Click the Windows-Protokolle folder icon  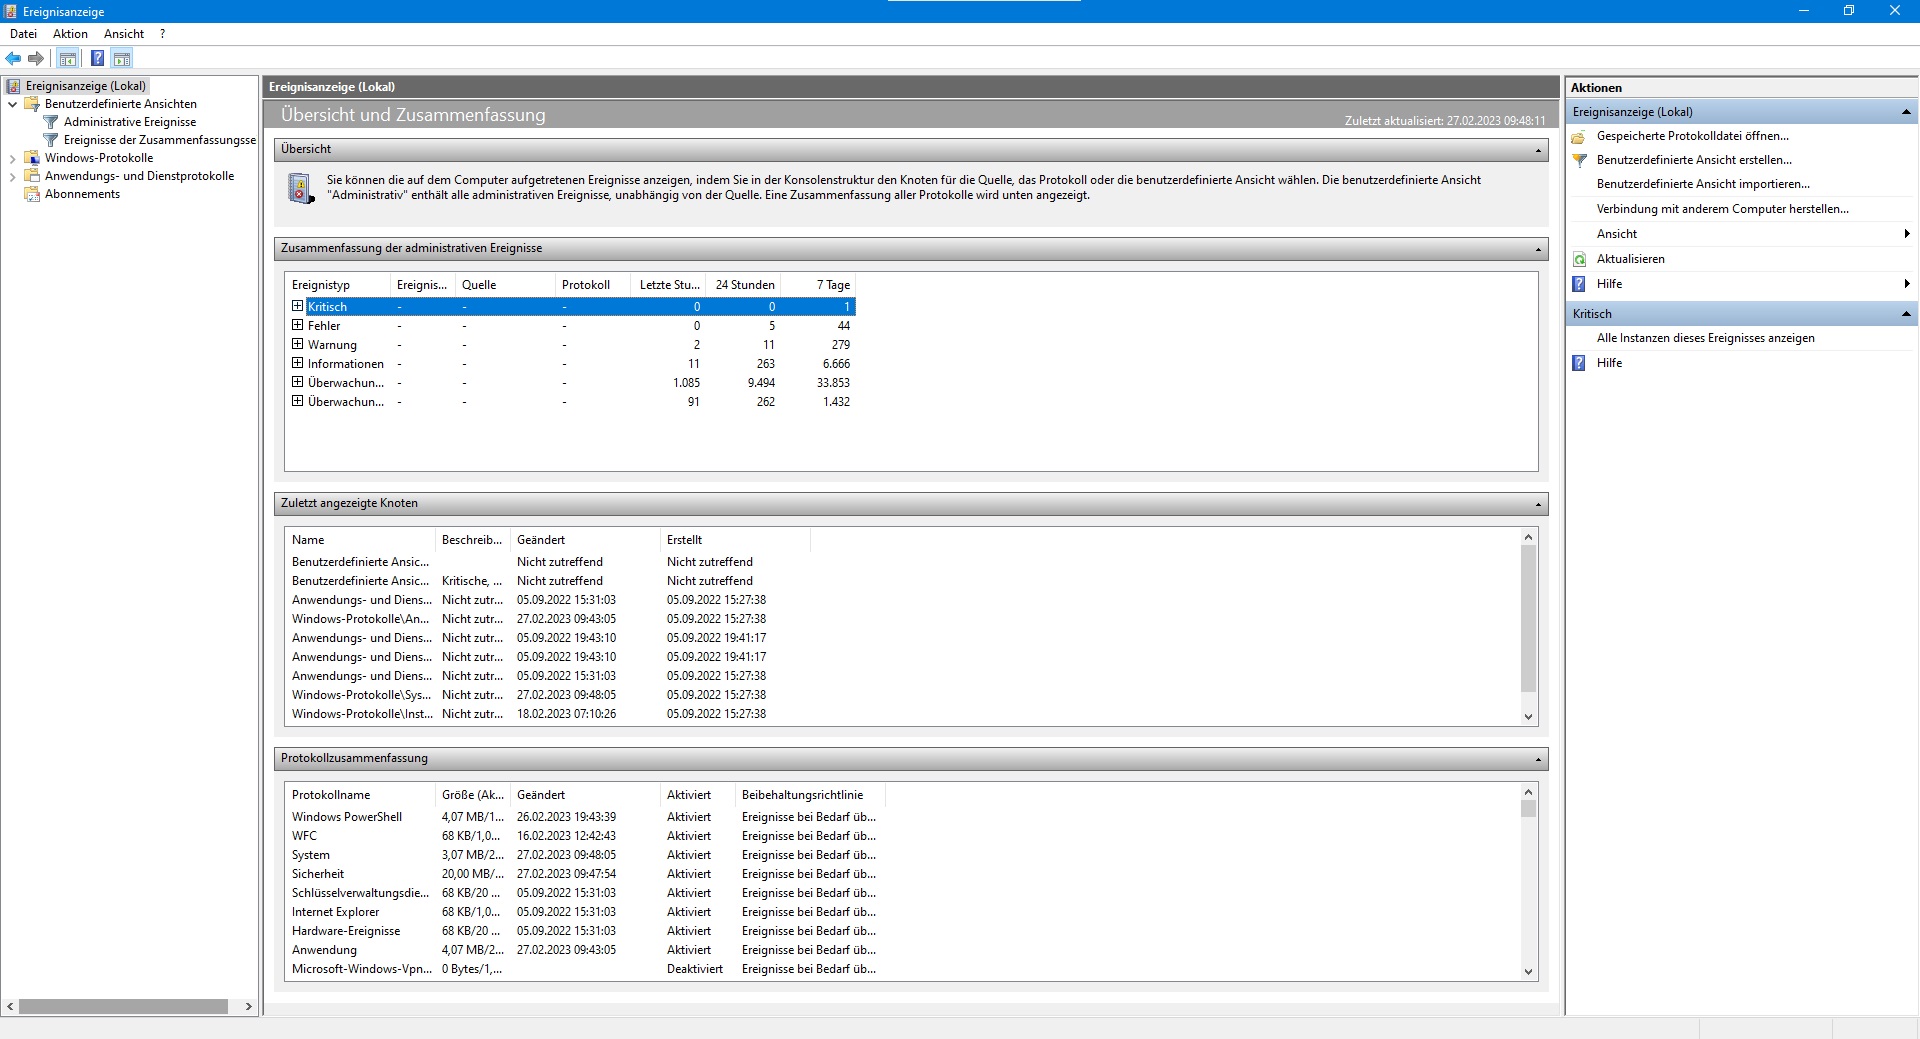tap(32, 158)
